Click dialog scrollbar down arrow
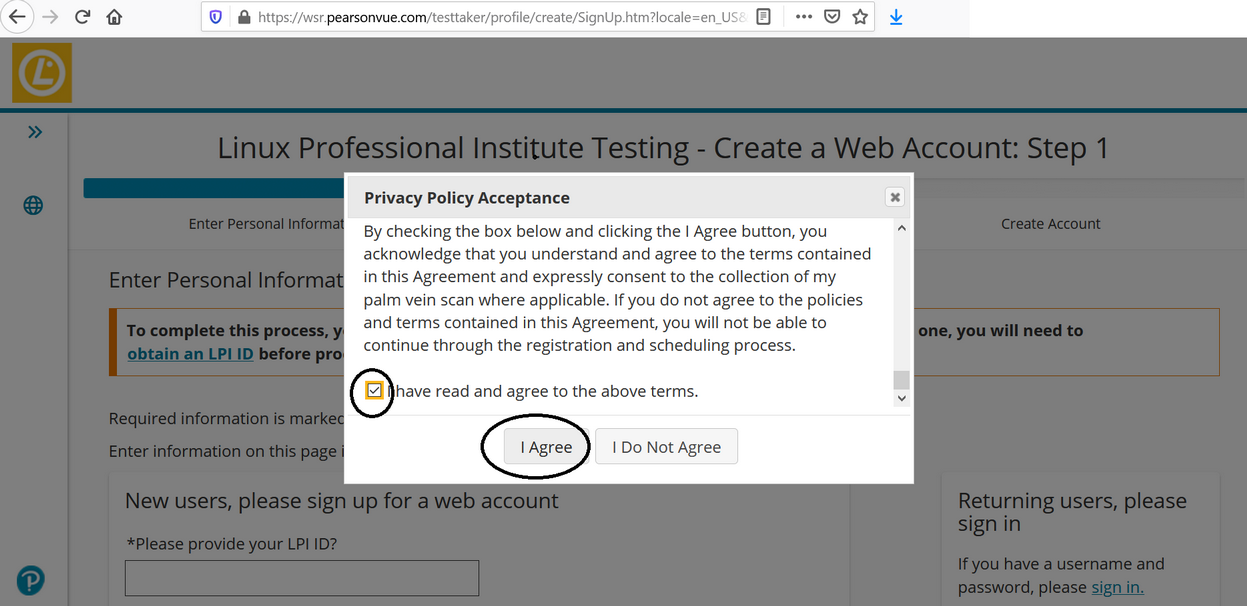The height and width of the screenshot is (606, 1247). (901, 398)
